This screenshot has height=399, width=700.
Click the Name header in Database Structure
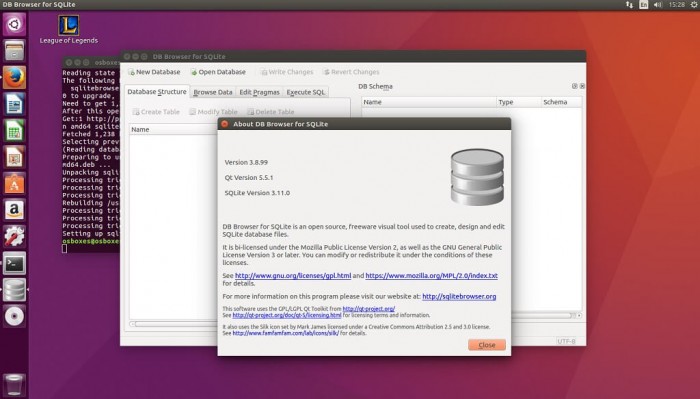point(173,129)
